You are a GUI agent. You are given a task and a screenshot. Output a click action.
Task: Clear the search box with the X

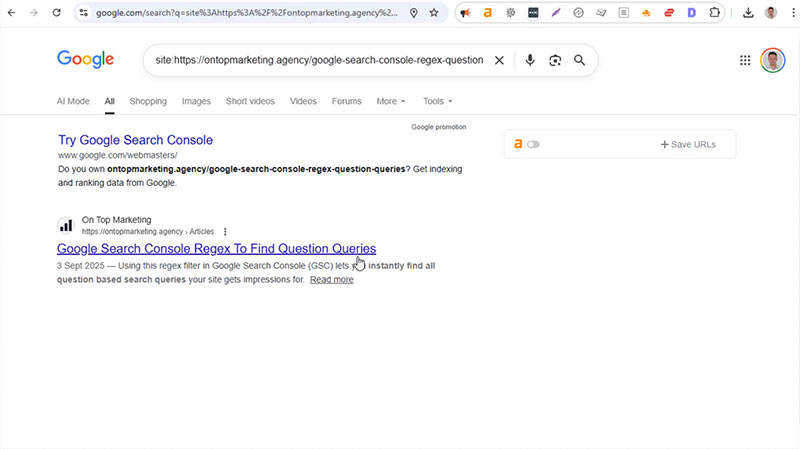[x=499, y=60]
